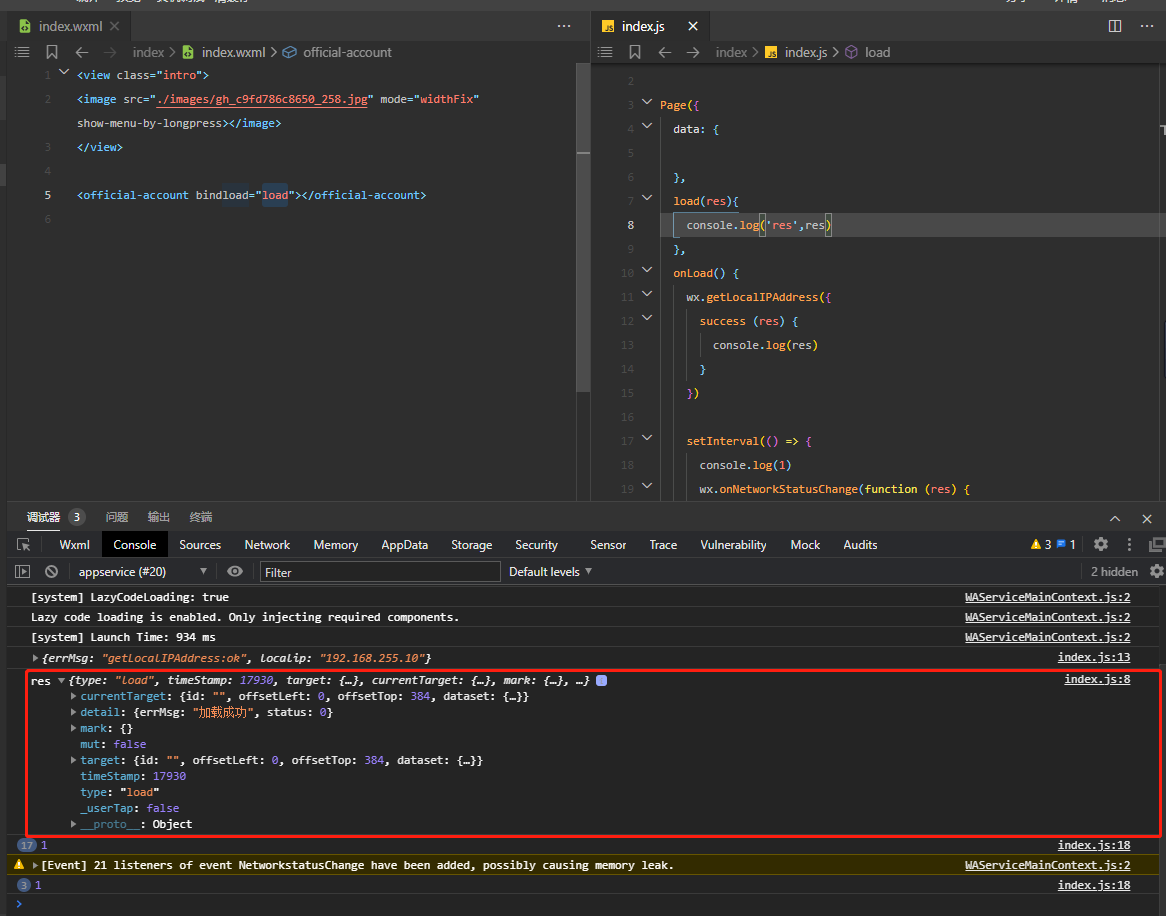Click the split editor icon
The height and width of the screenshot is (916, 1166).
[1115, 26]
